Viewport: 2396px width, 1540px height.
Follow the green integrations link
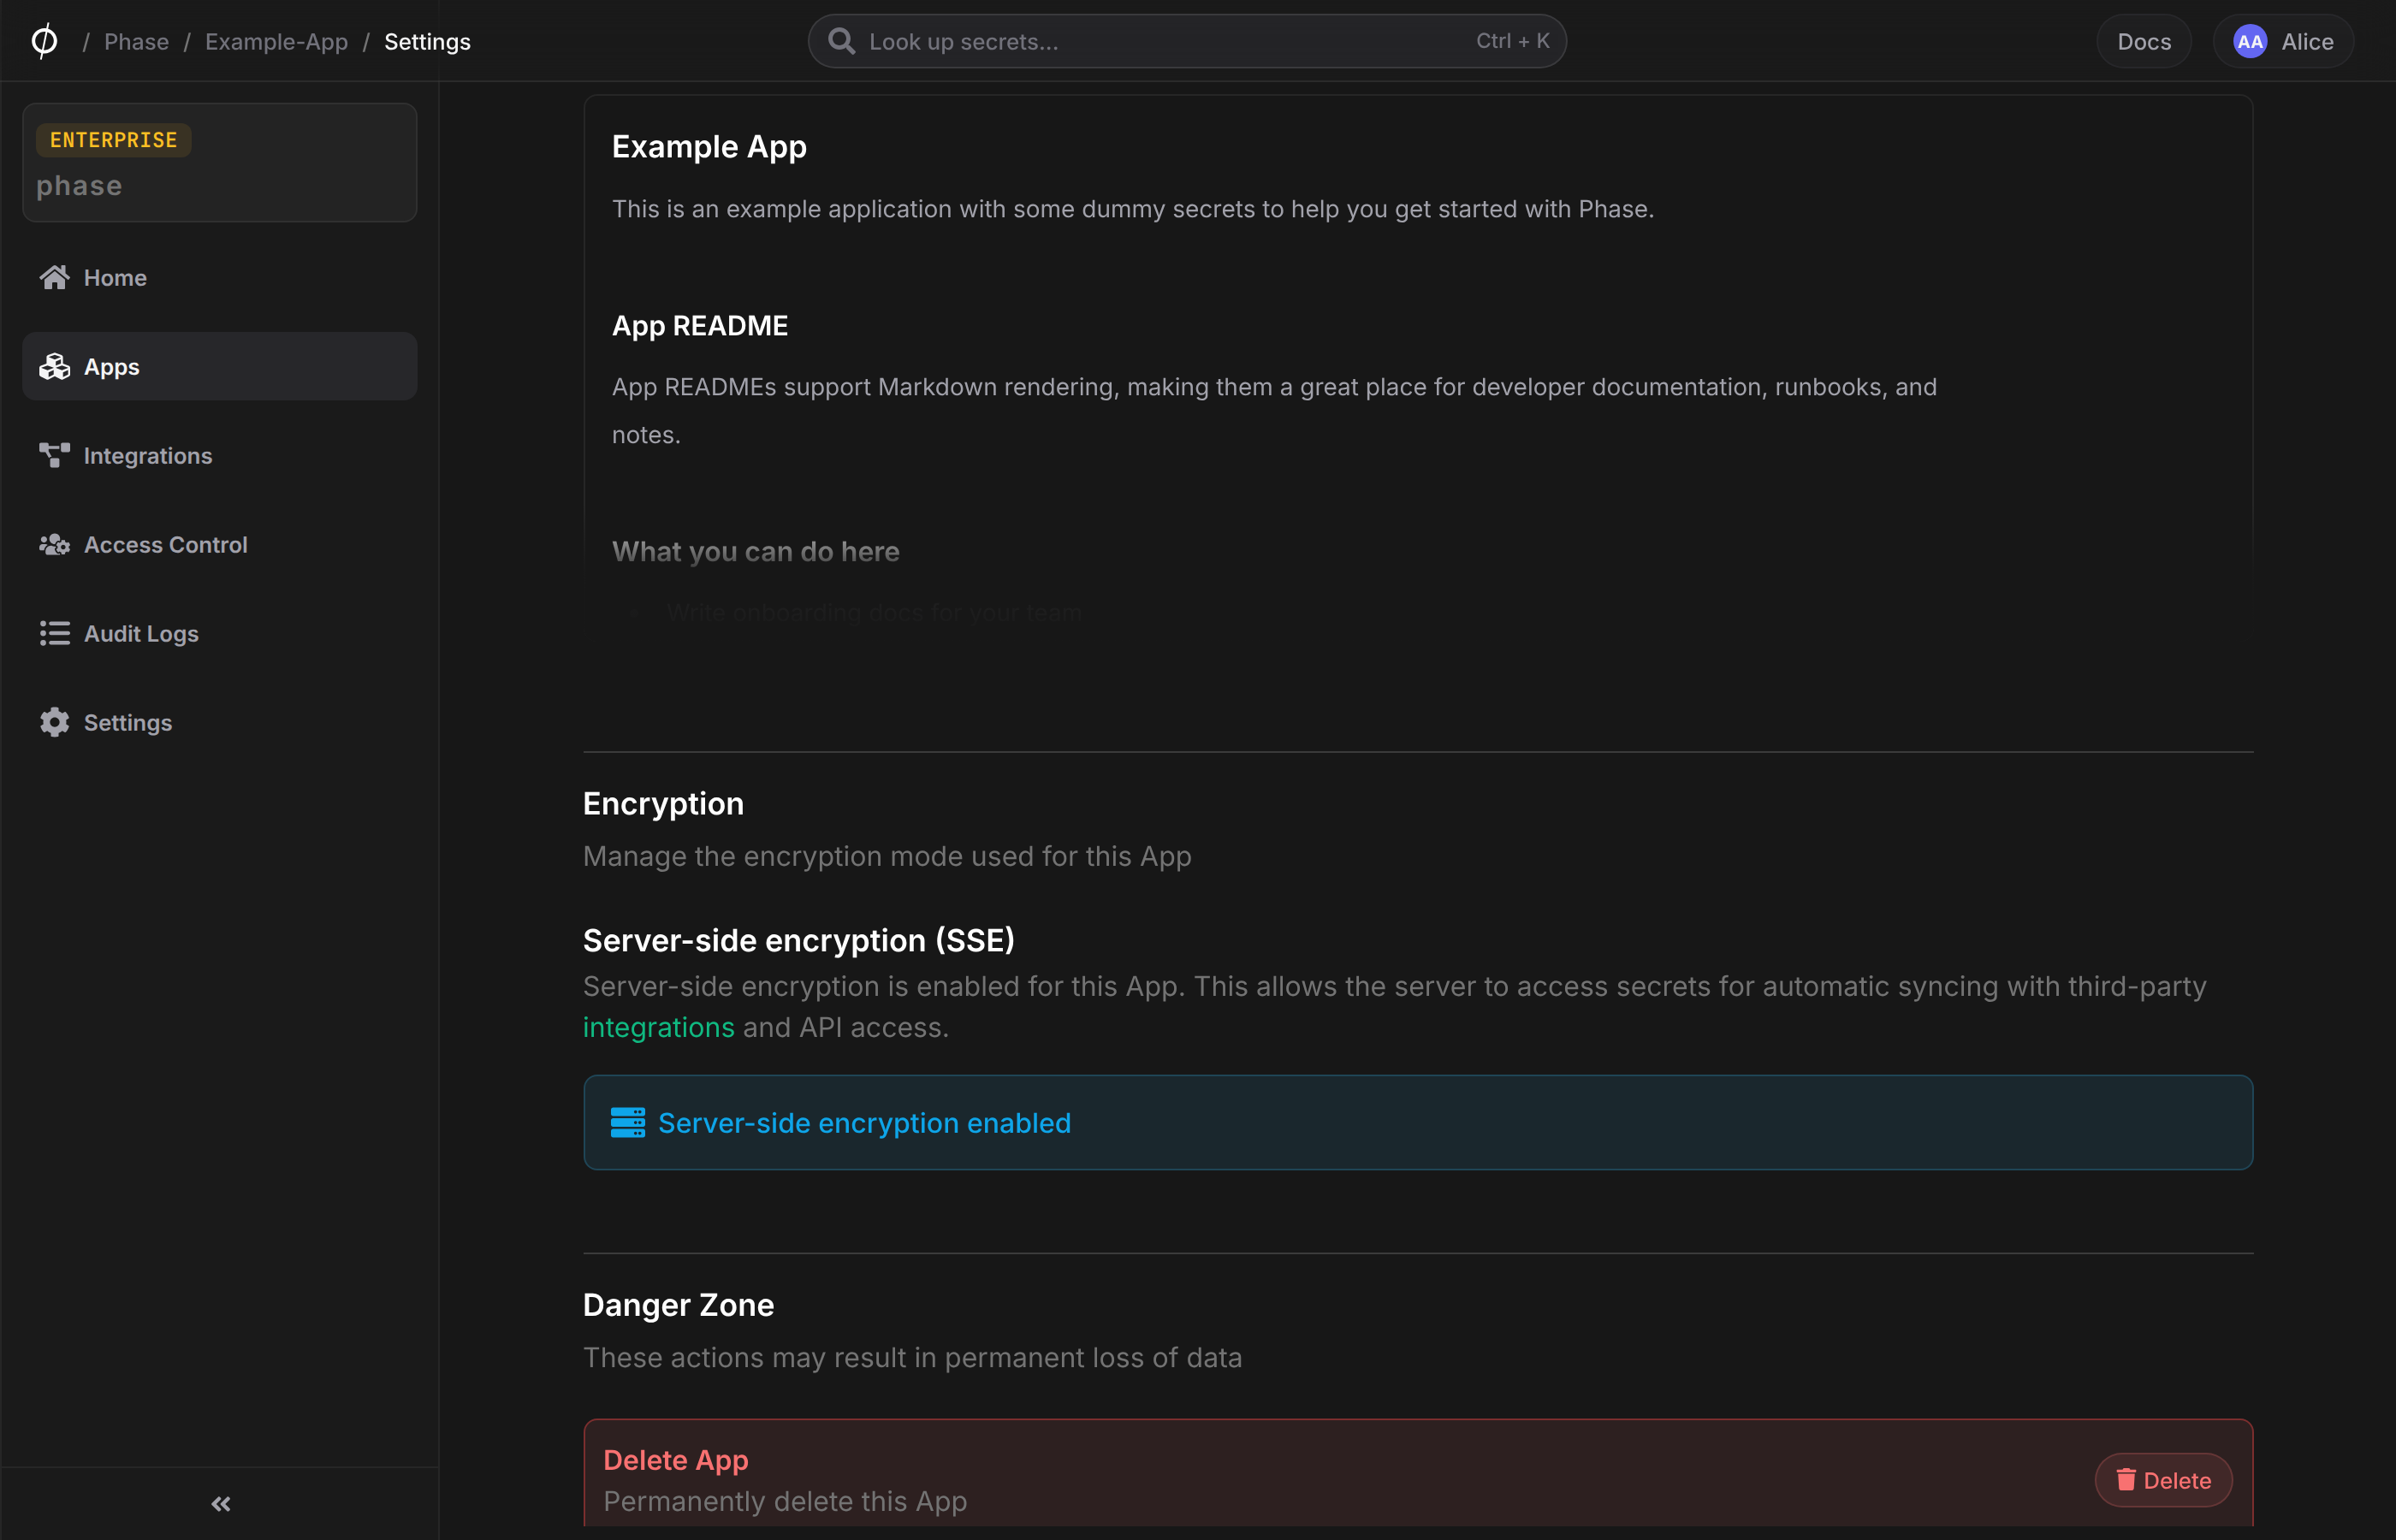659,1027
